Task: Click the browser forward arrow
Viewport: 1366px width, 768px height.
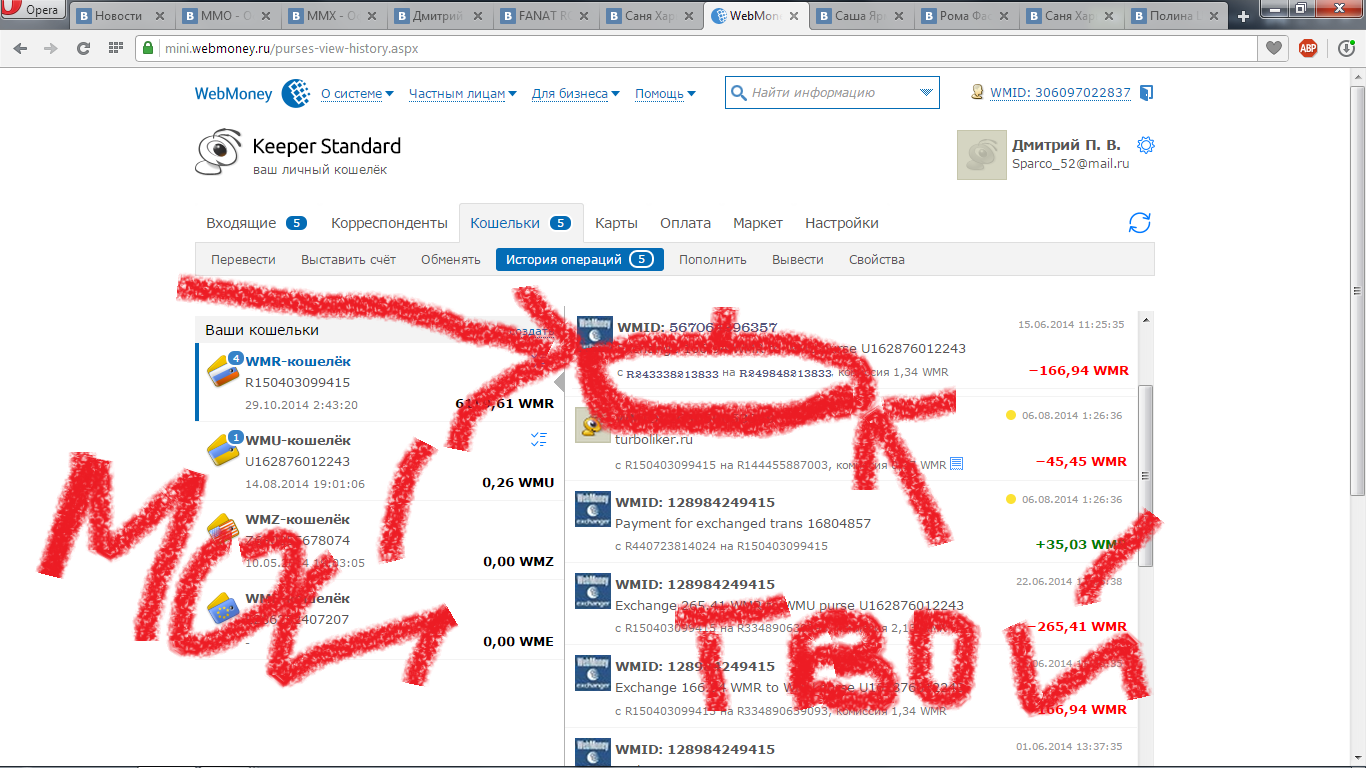Action: point(51,48)
